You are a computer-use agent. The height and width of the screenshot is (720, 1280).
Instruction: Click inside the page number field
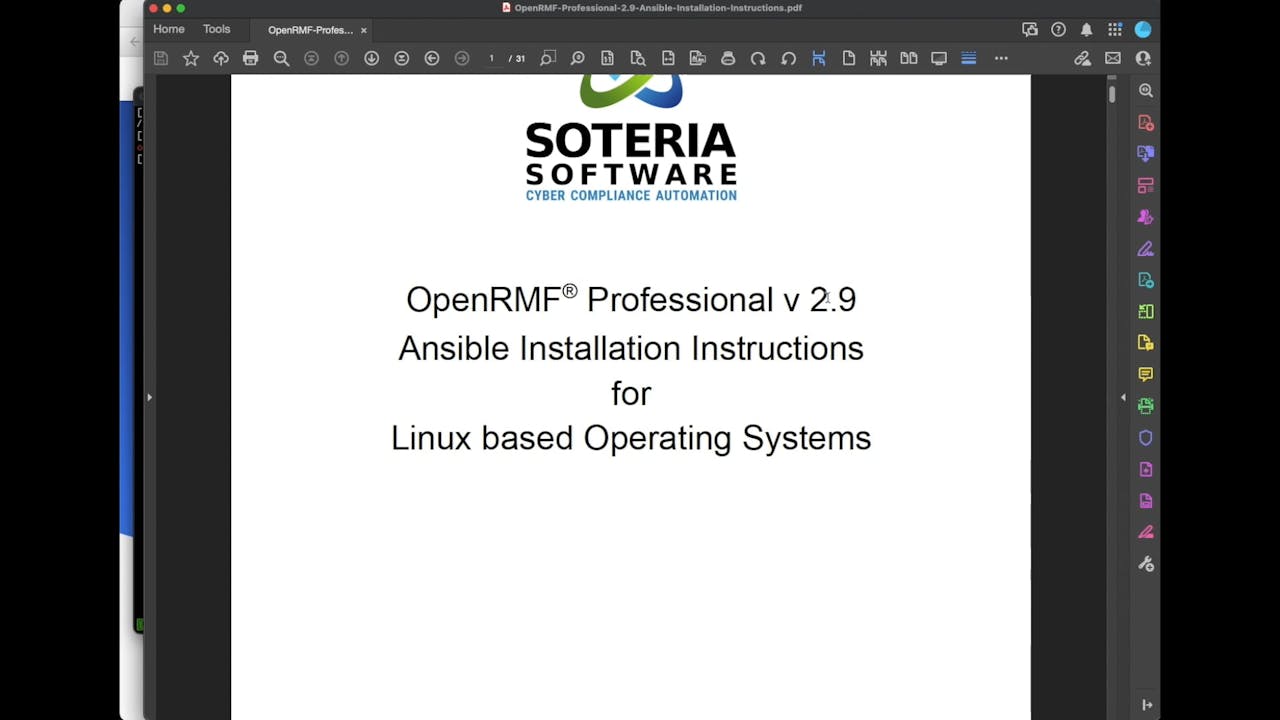click(x=492, y=58)
